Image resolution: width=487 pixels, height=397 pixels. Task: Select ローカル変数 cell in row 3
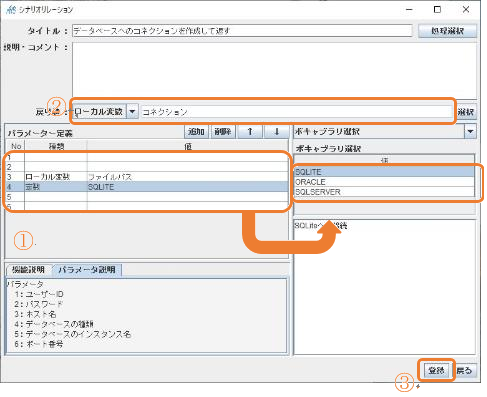coord(56,177)
